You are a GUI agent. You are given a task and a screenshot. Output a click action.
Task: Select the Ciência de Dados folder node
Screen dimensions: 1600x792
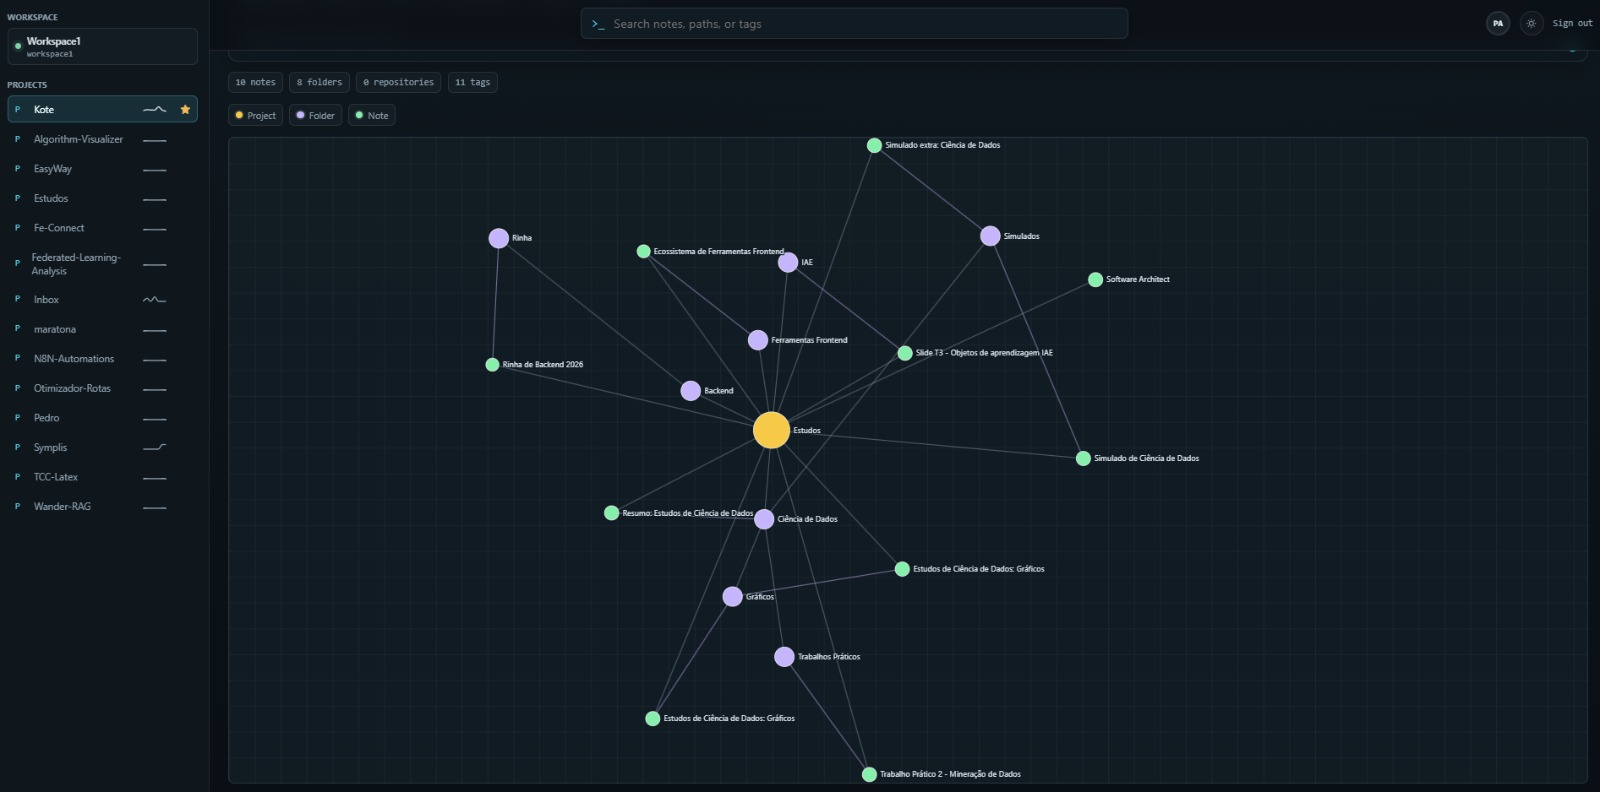click(764, 519)
